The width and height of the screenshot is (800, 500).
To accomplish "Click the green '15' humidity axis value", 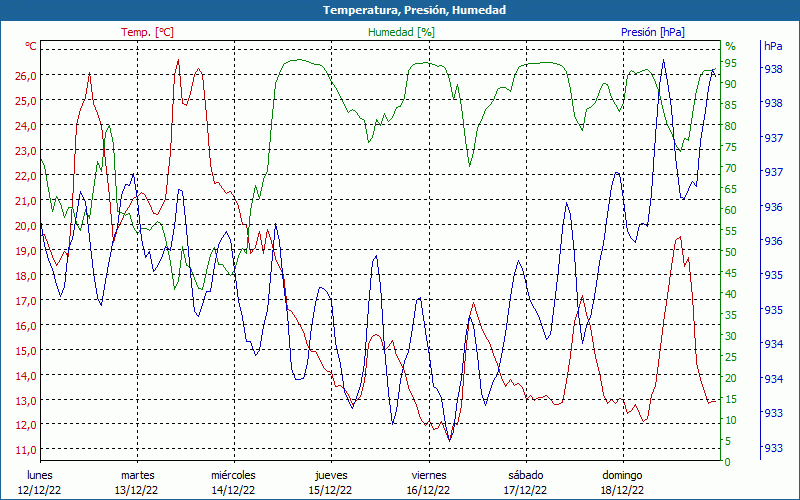I will (x=731, y=399).
